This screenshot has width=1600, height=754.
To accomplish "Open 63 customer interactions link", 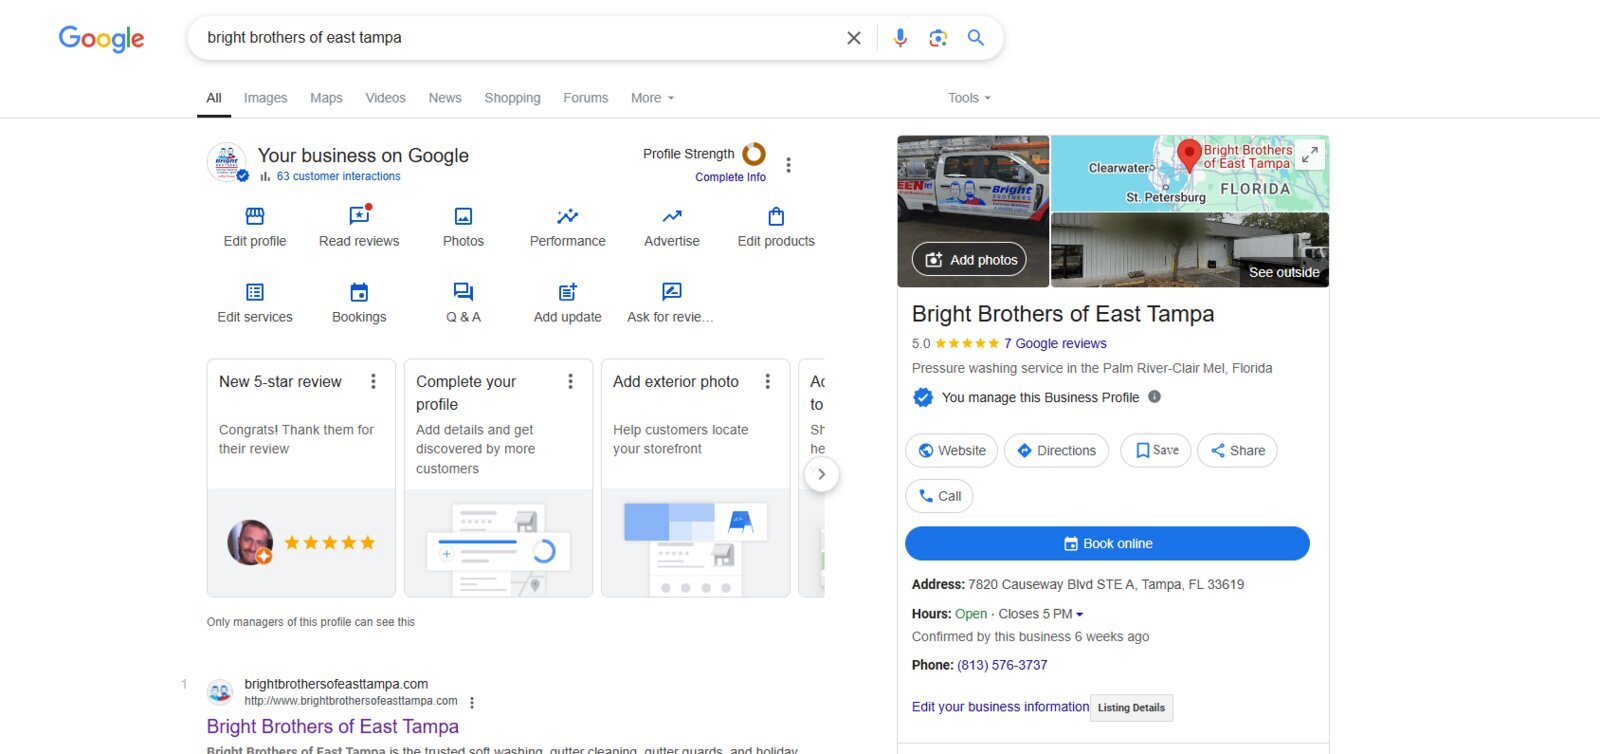I will pos(338,176).
